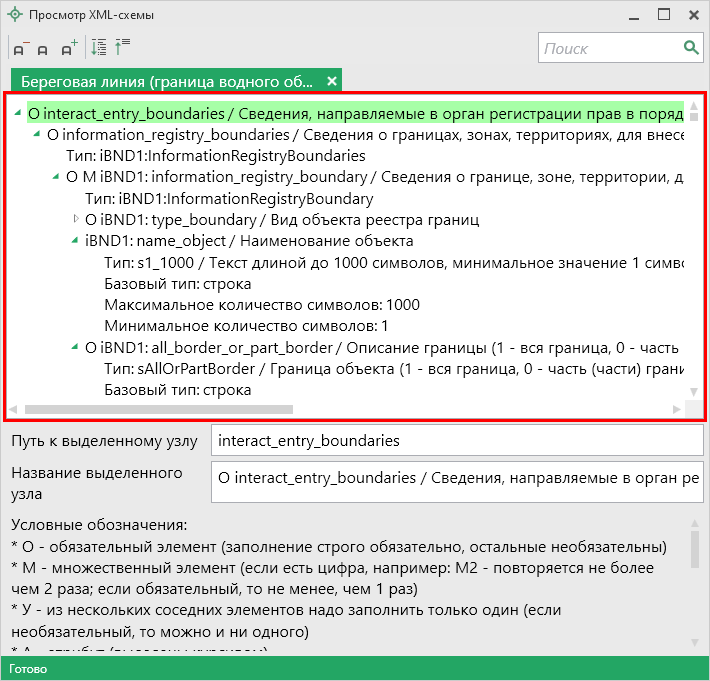Close the Береговая линия tab

332,81
